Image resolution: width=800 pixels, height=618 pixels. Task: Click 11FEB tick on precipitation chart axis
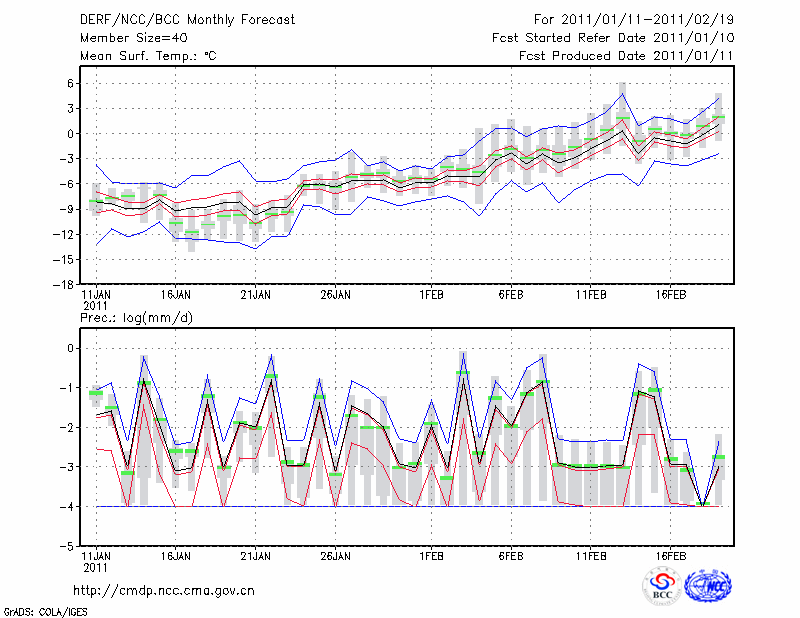coord(591,555)
